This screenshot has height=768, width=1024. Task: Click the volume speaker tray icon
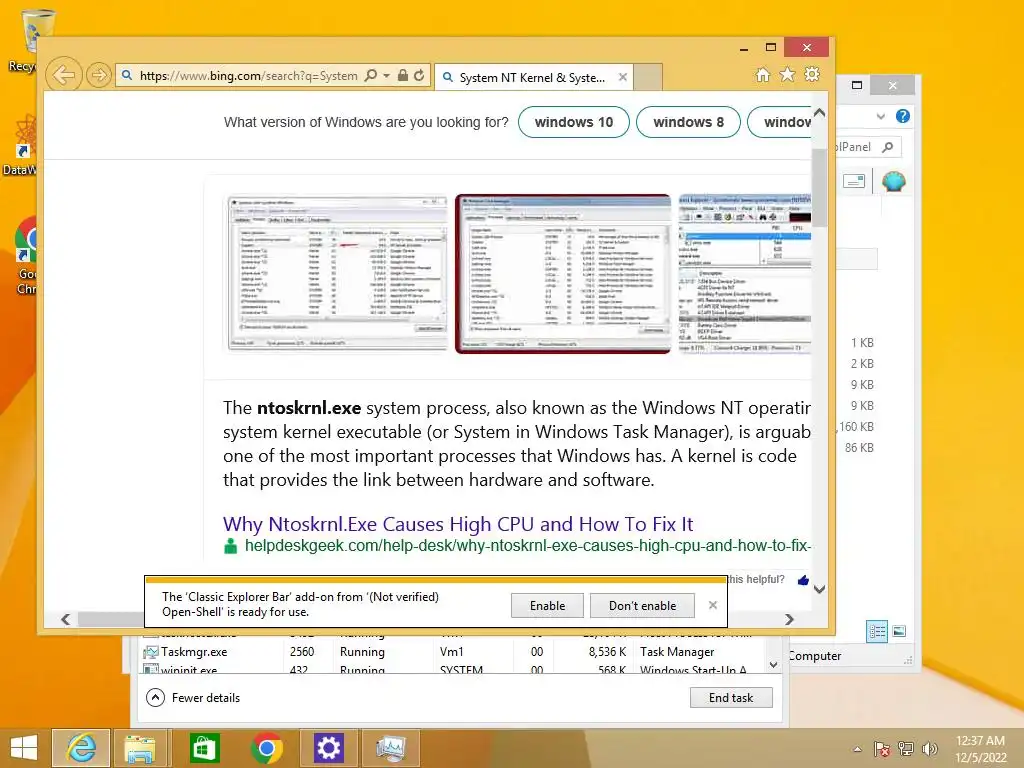point(929,749)
